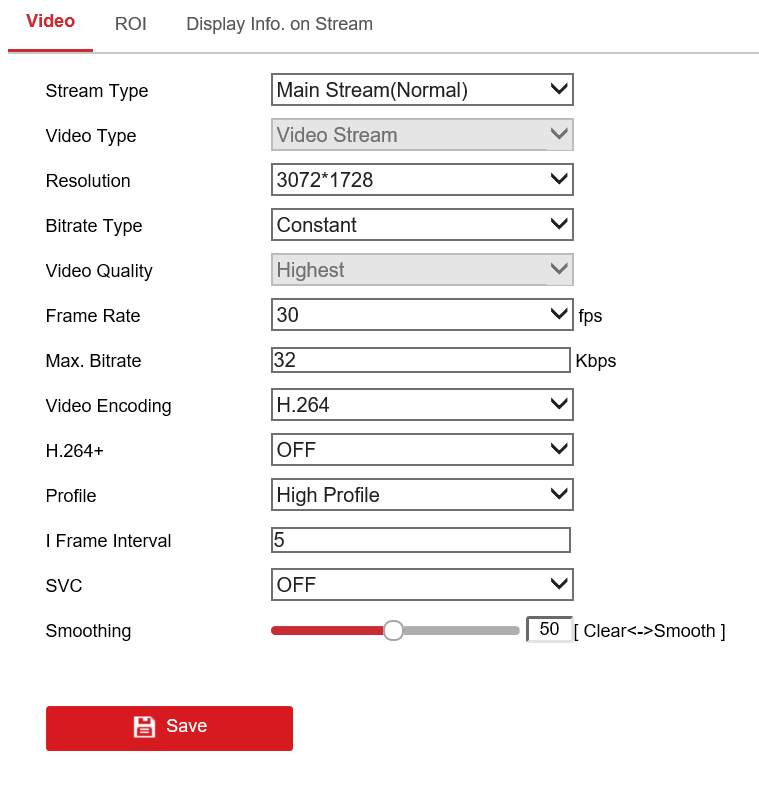The width and height of the screenshot is (759, 789).
Task: Click the Smoothing slider handle
Action: (393, 630)
